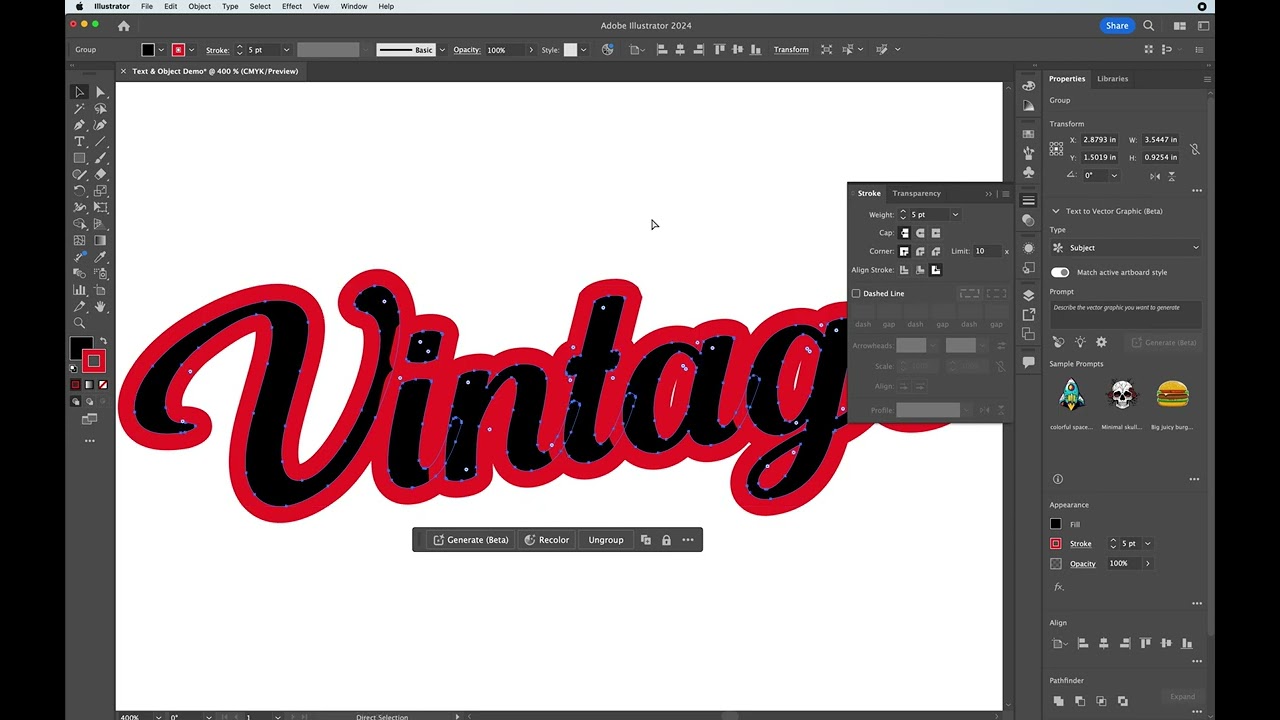
Task: Select the Eraser tool
Action: point(100,174)
